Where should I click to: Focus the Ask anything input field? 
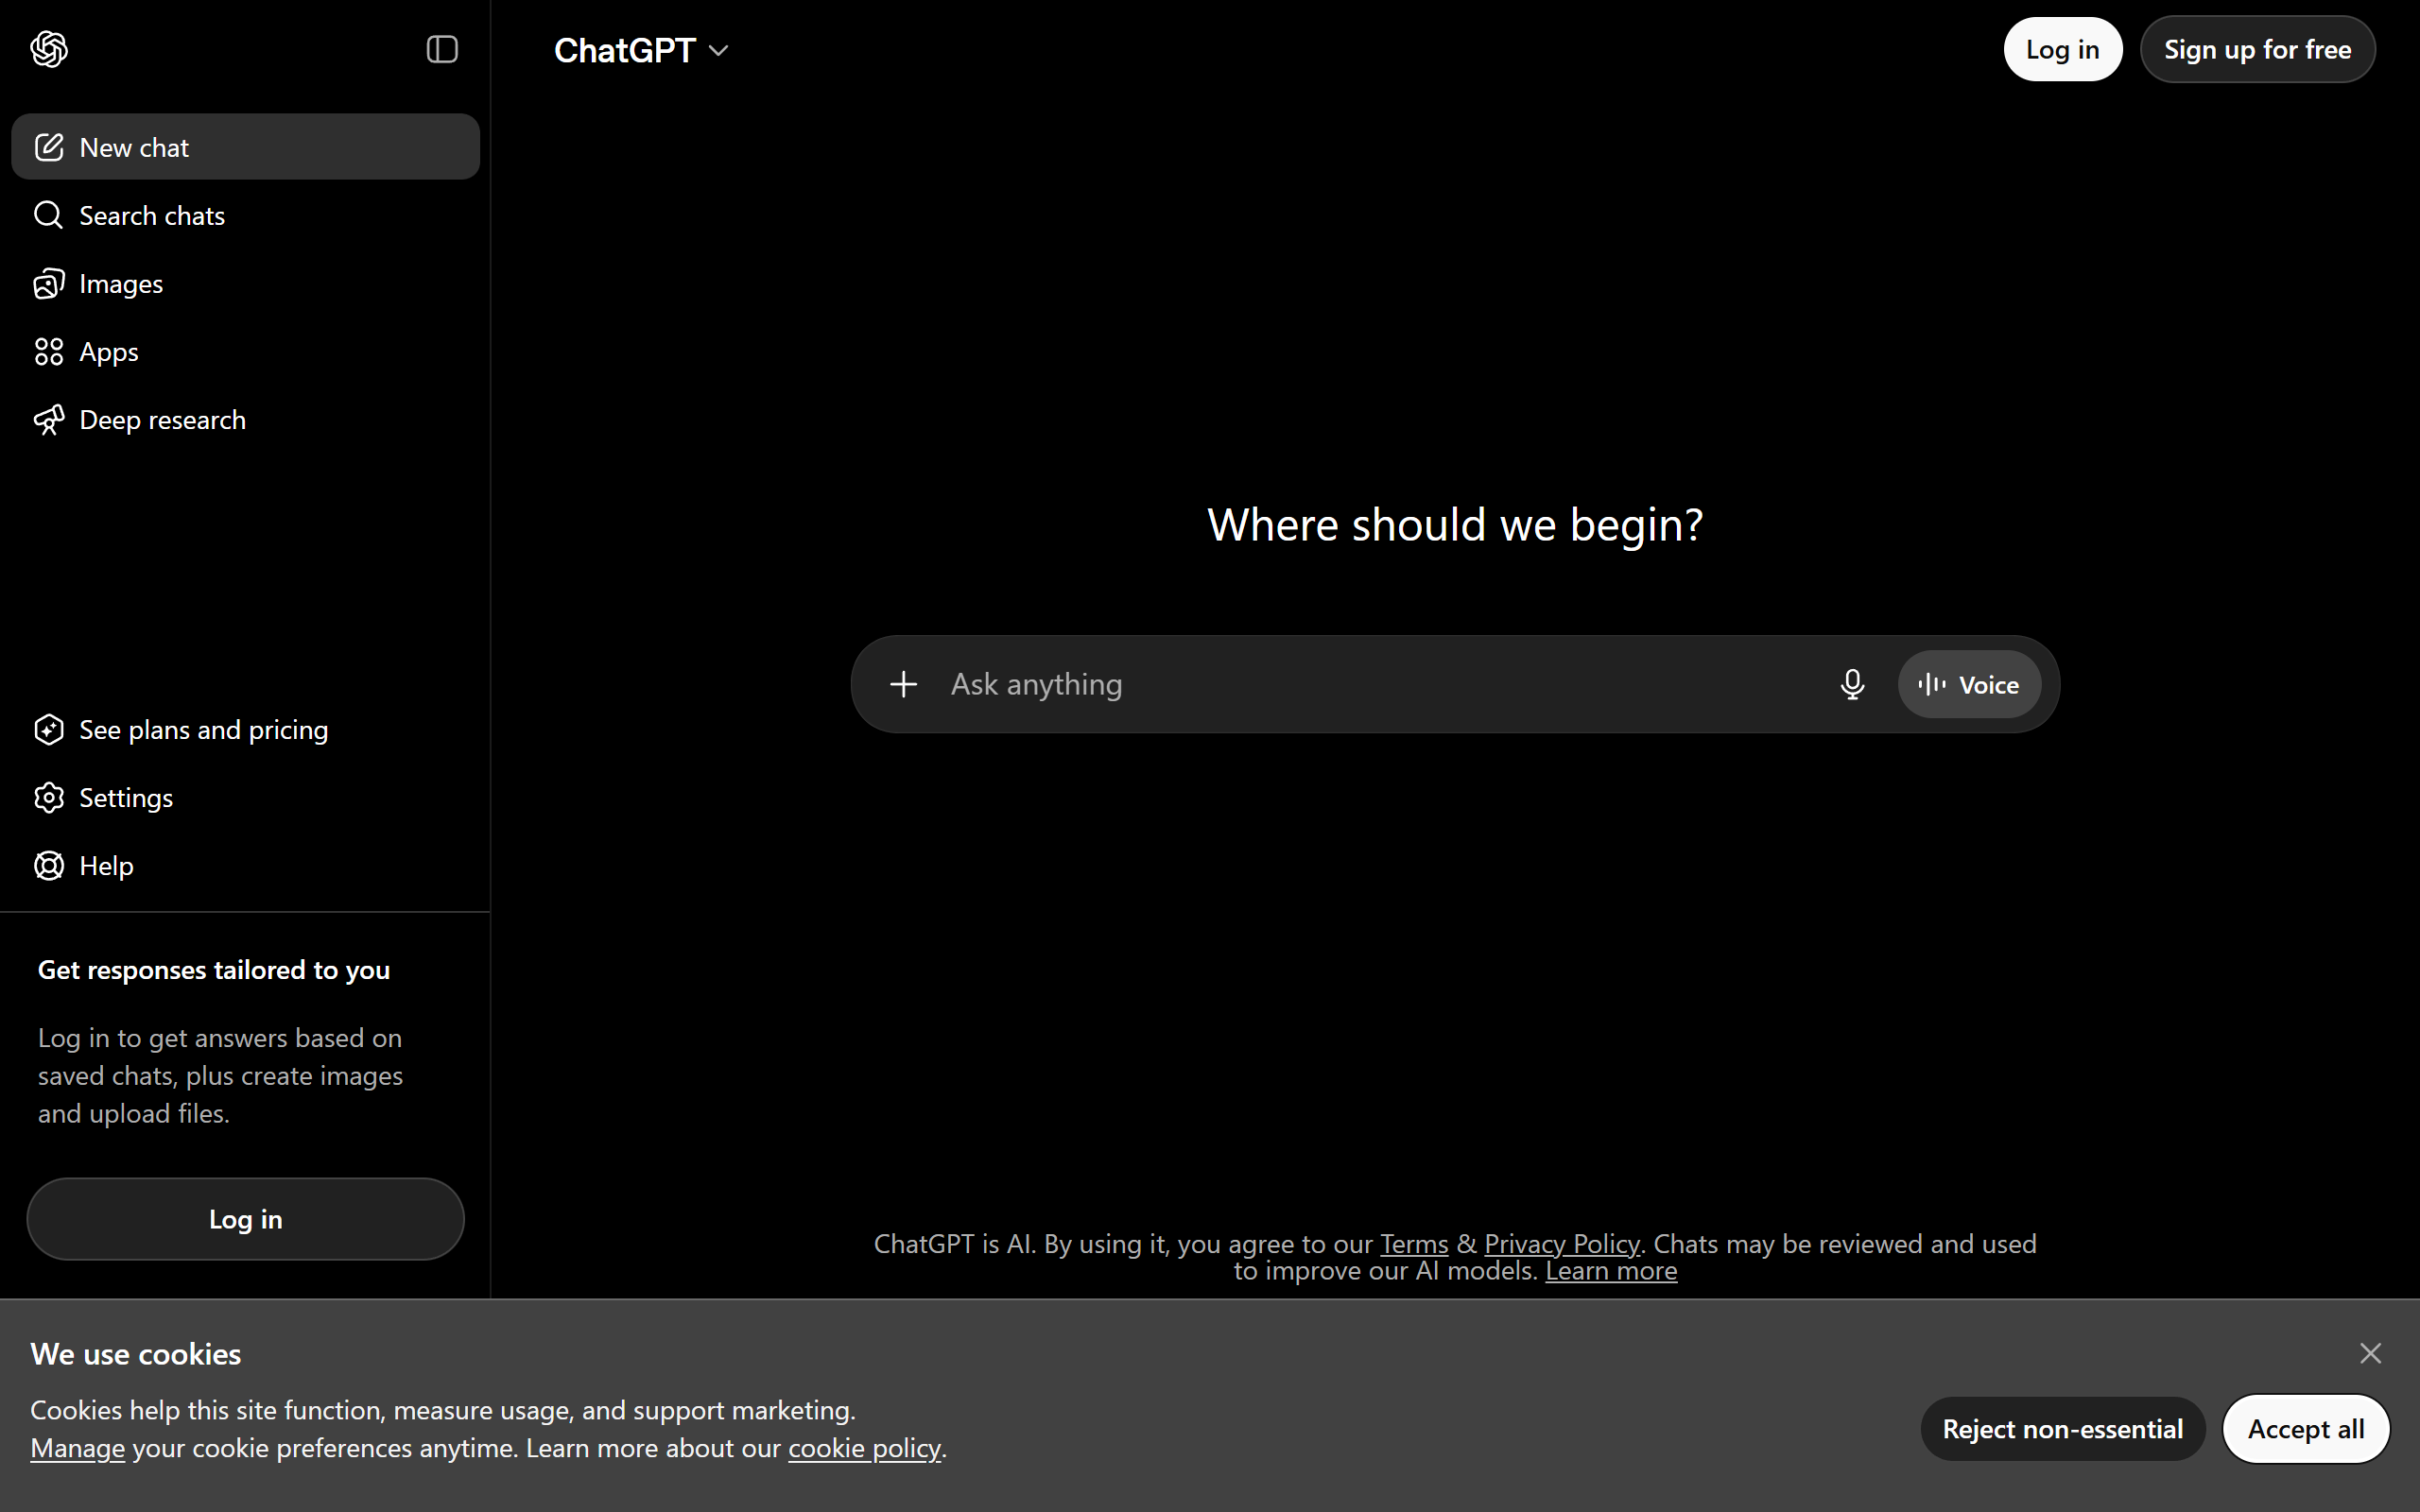point(1380,684)
